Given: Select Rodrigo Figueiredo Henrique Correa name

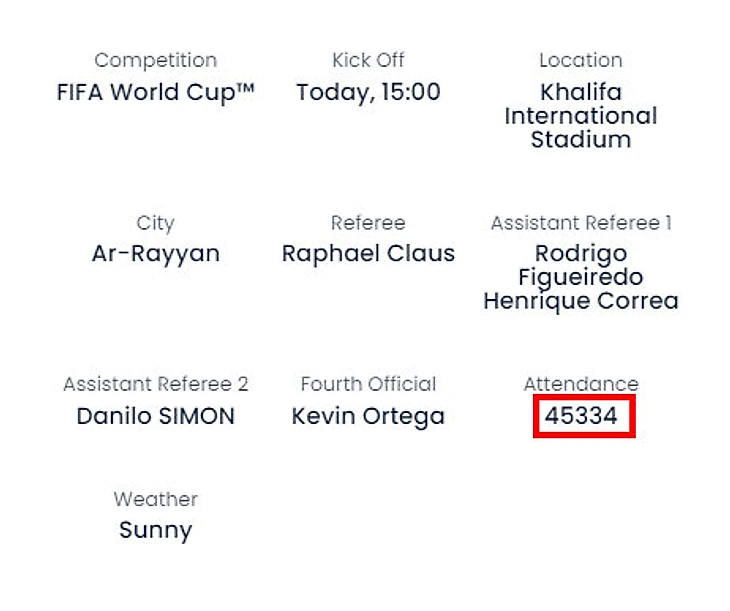Looking at the screenshot, I should 580,277.
